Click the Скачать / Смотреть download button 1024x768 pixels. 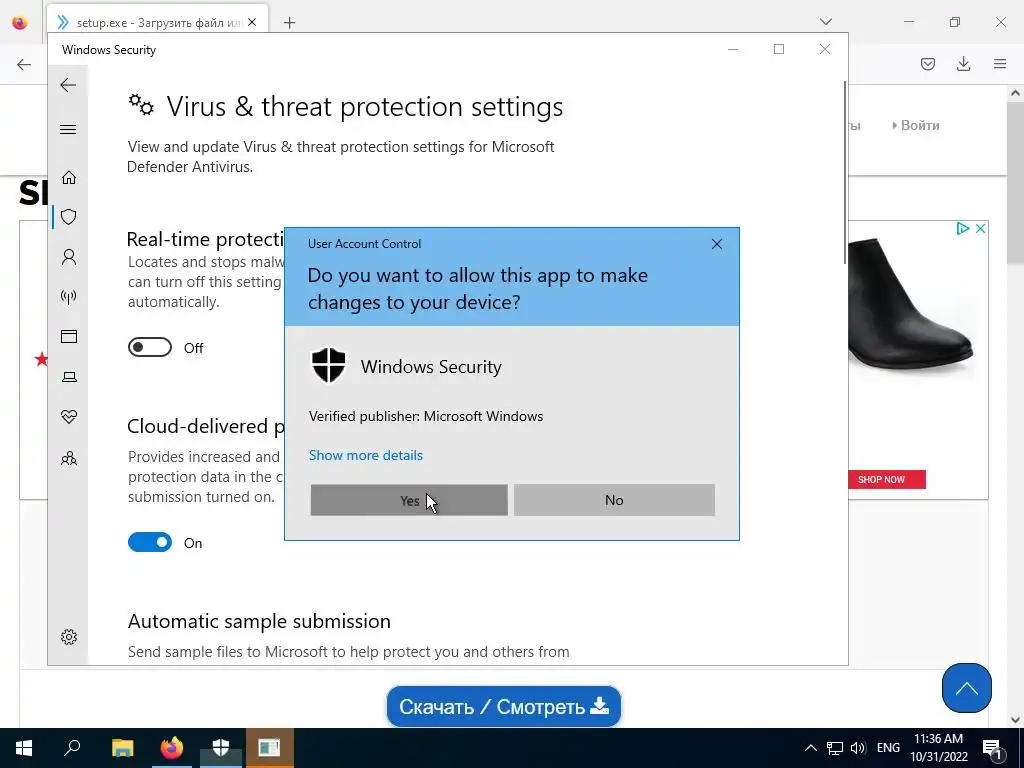(504, 707)
